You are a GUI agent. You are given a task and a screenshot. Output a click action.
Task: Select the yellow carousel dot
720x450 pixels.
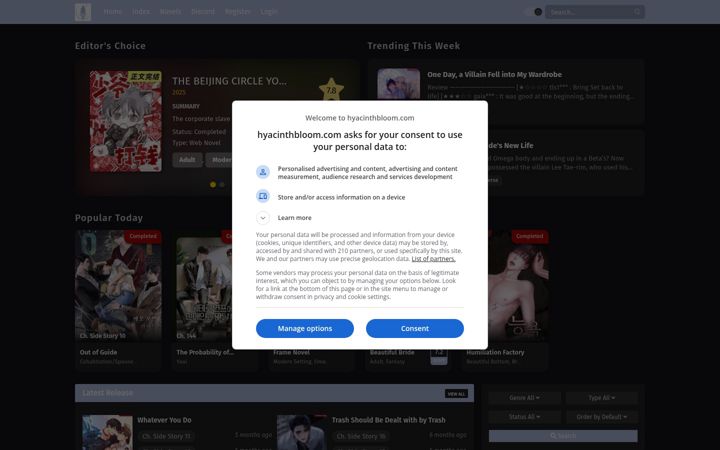tap(213, 185)
